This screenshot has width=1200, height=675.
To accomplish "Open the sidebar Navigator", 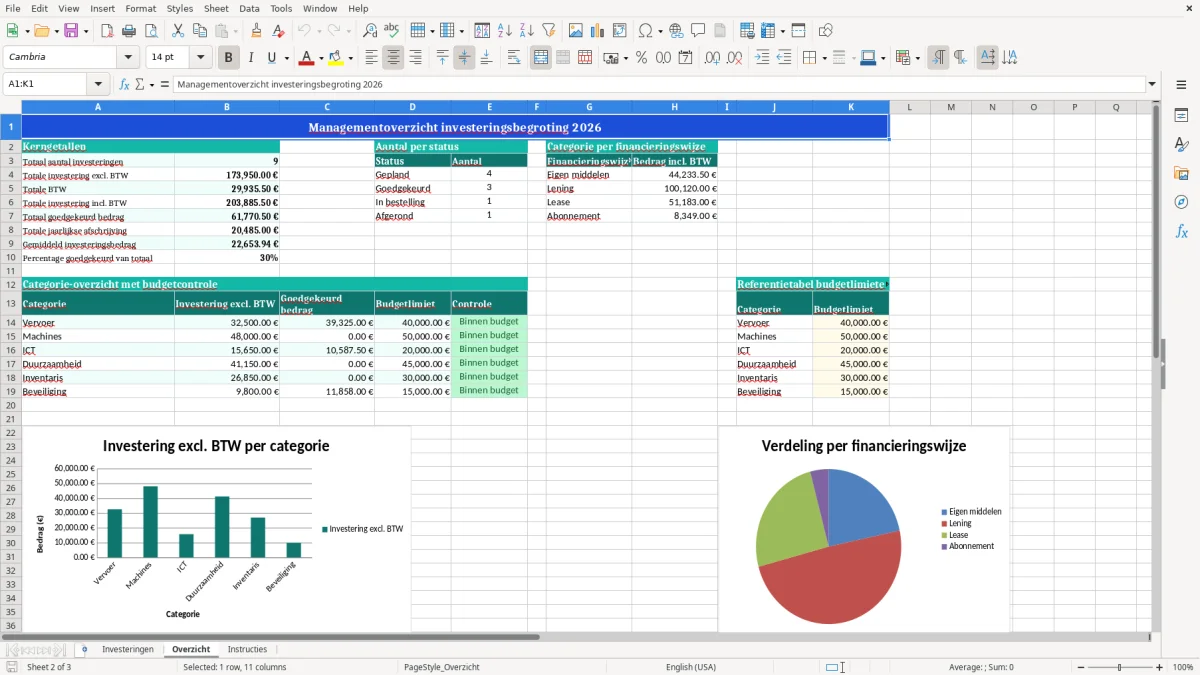I will click(1181, 202).
